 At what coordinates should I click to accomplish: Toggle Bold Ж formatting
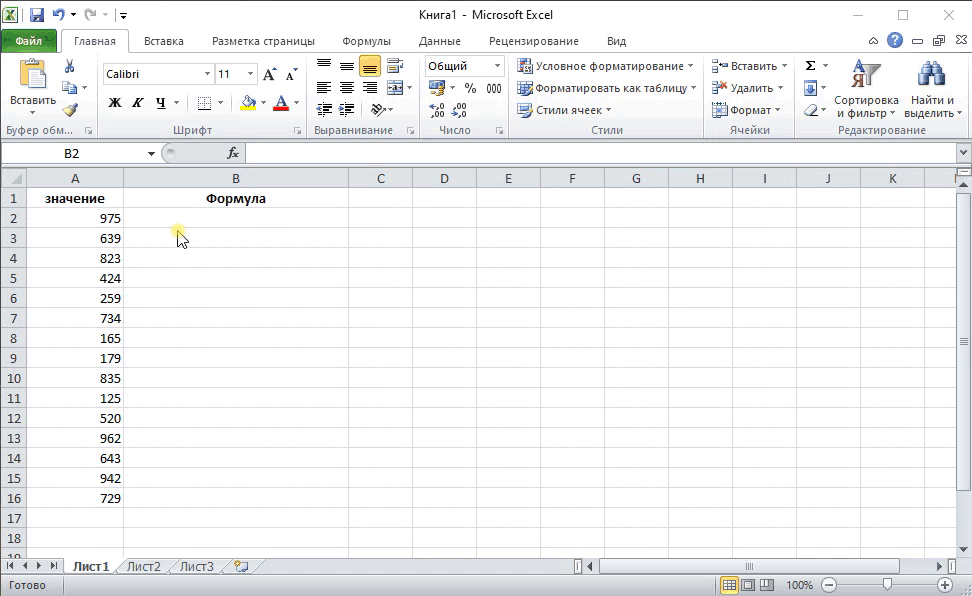(x=115, y=103)
